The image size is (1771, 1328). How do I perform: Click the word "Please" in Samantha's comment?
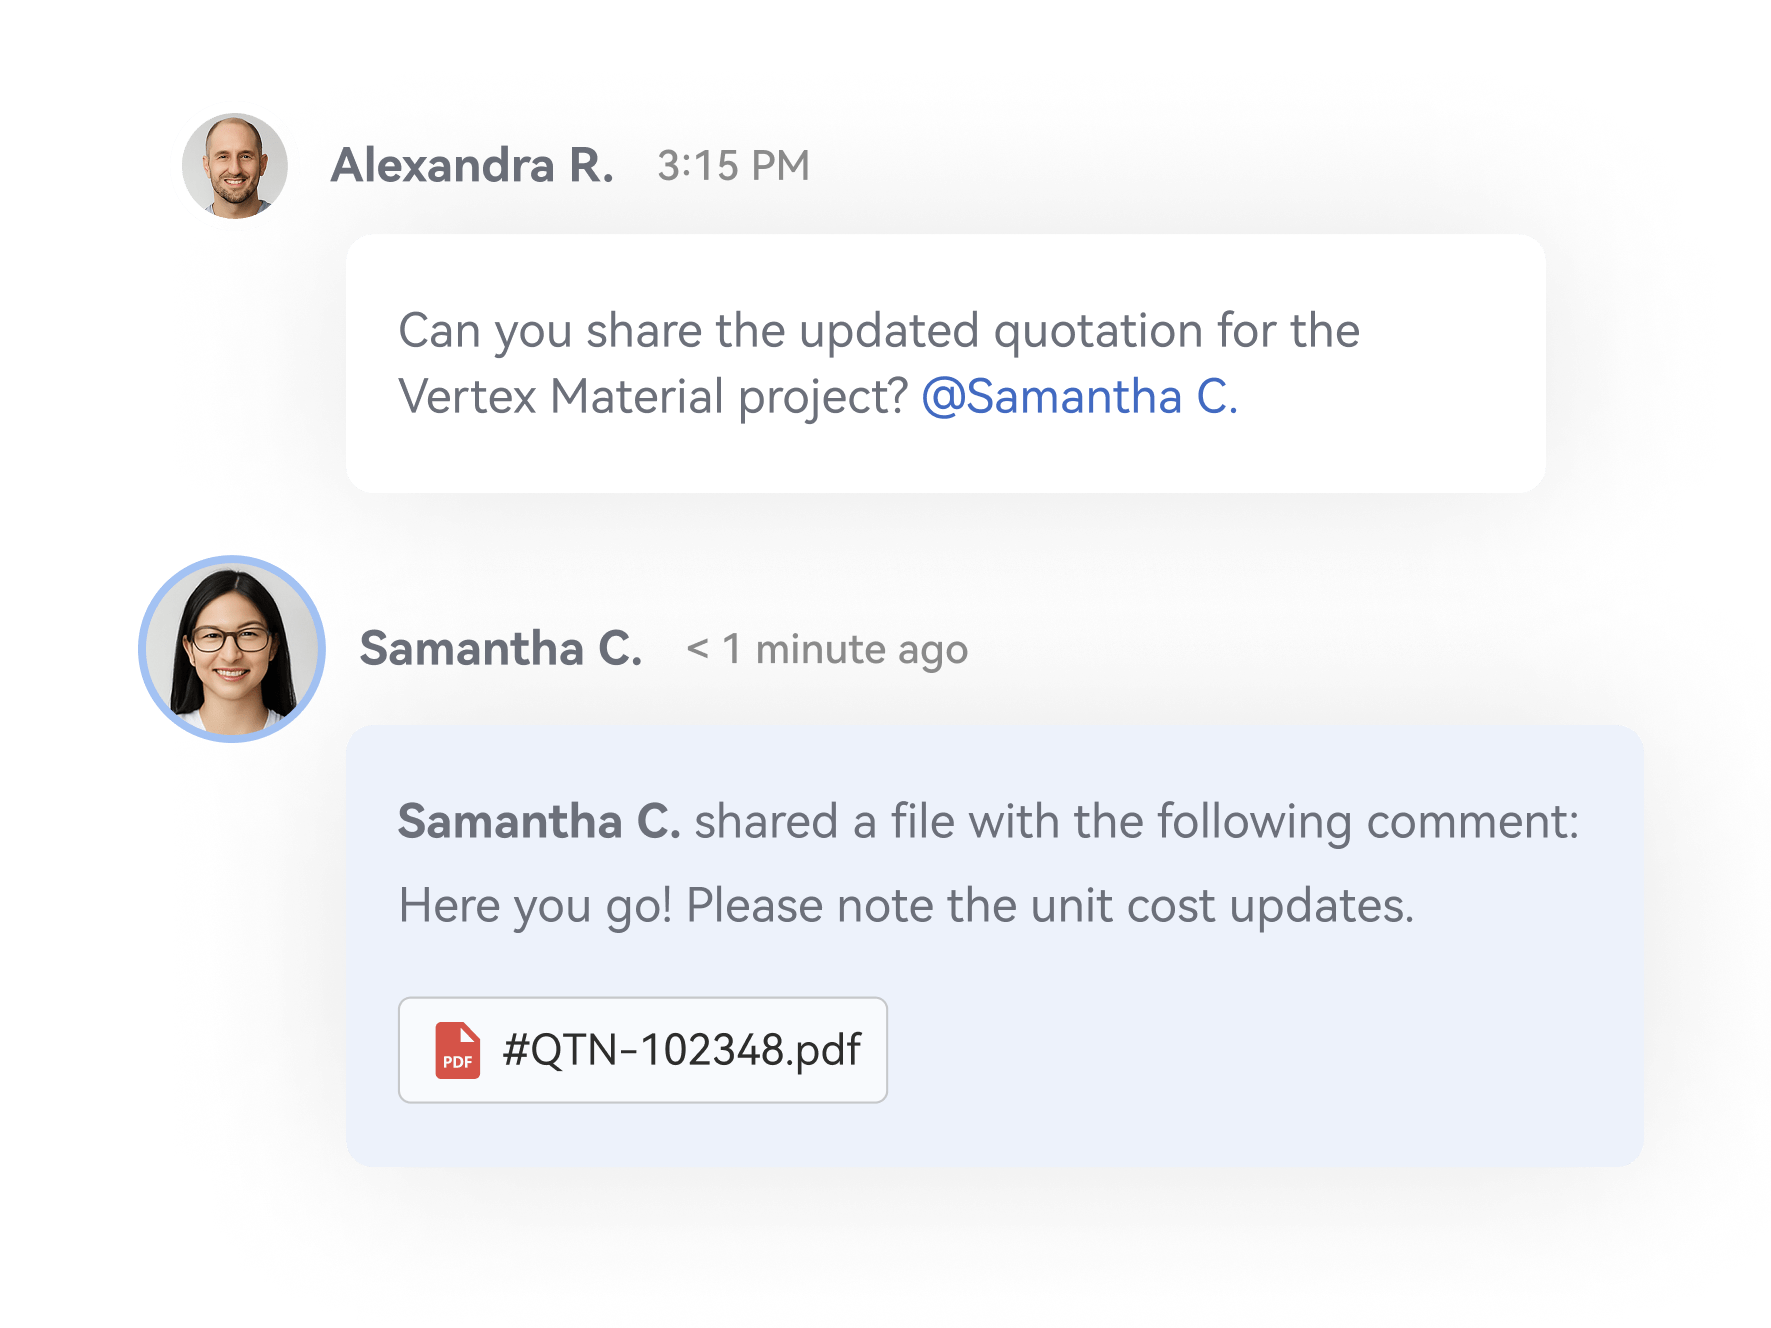tap(756, 906)
